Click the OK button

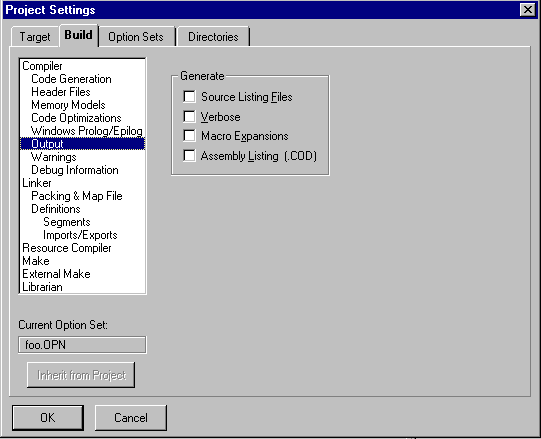[x=48, y=418]
